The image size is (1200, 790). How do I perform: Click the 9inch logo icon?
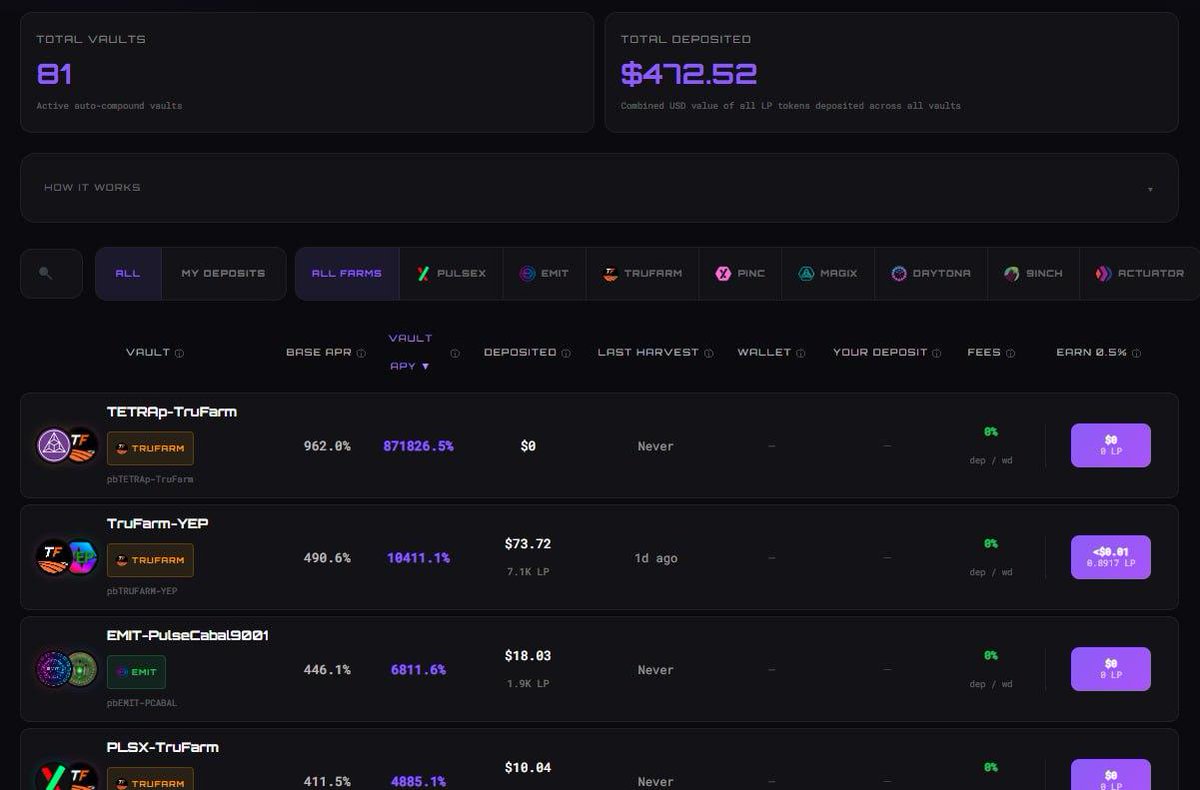click(1012, 273)
